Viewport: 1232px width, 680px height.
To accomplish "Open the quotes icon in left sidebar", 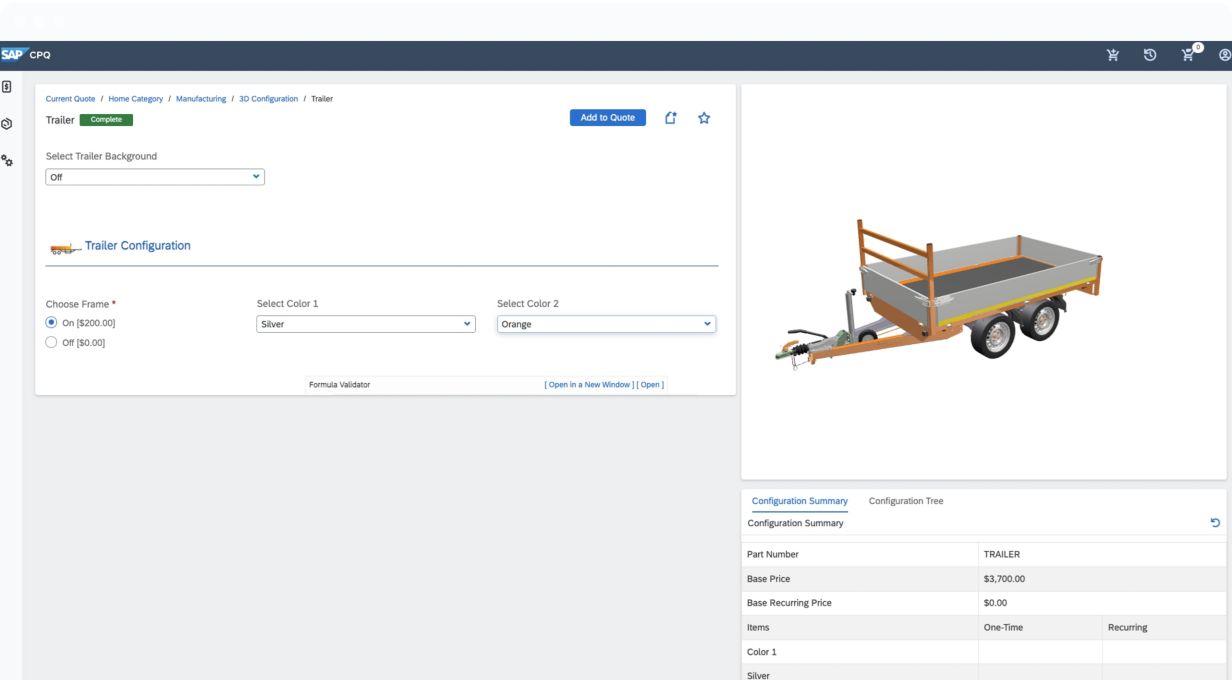I will coord(7,87).
